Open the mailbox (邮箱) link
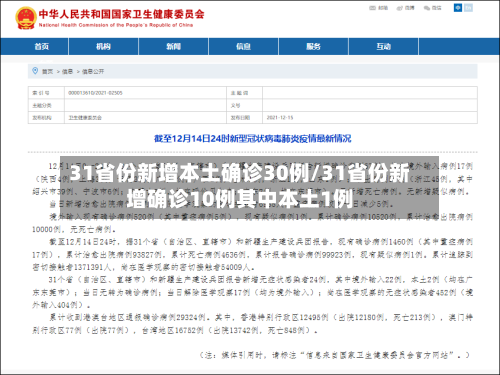 coord(379,8)
